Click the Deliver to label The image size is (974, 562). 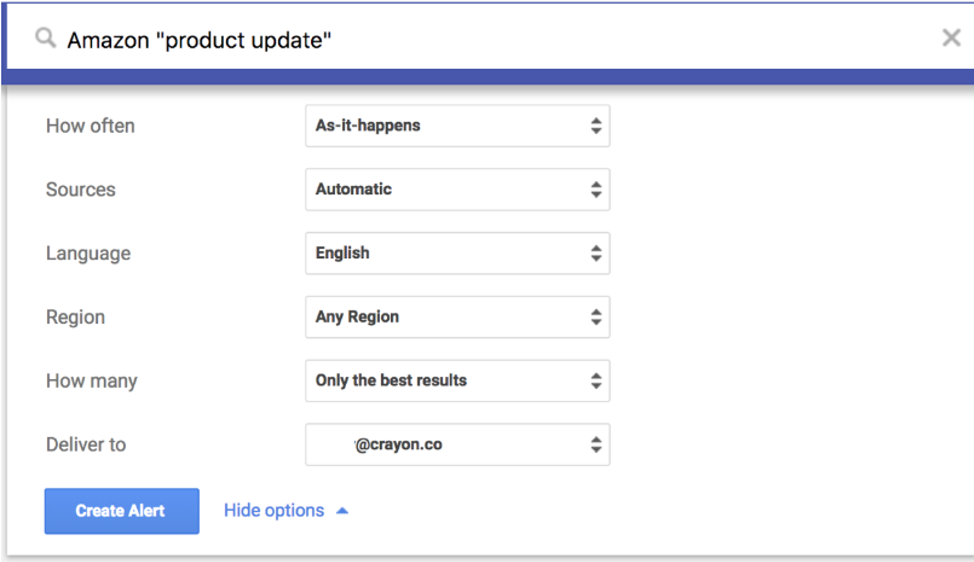coord(86,445)
